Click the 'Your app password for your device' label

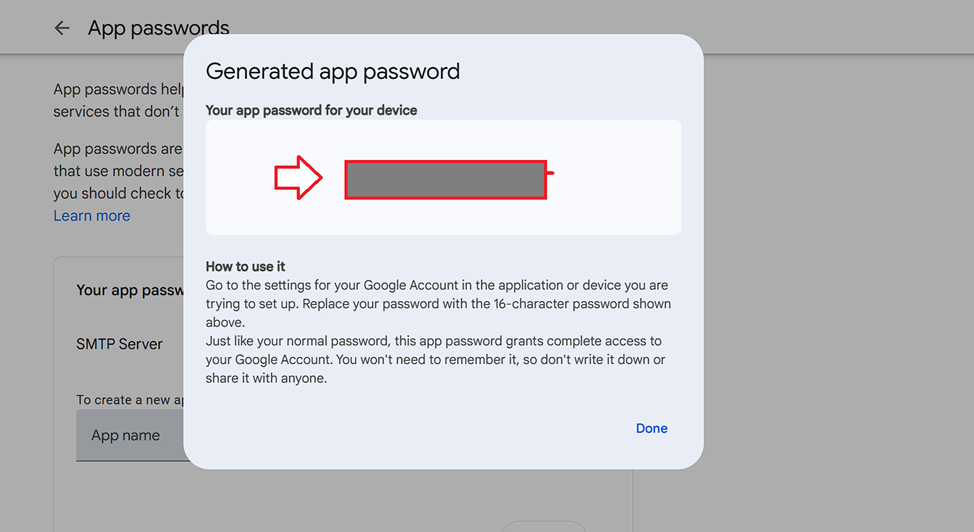pyautogui.click(x=311, y=110)
